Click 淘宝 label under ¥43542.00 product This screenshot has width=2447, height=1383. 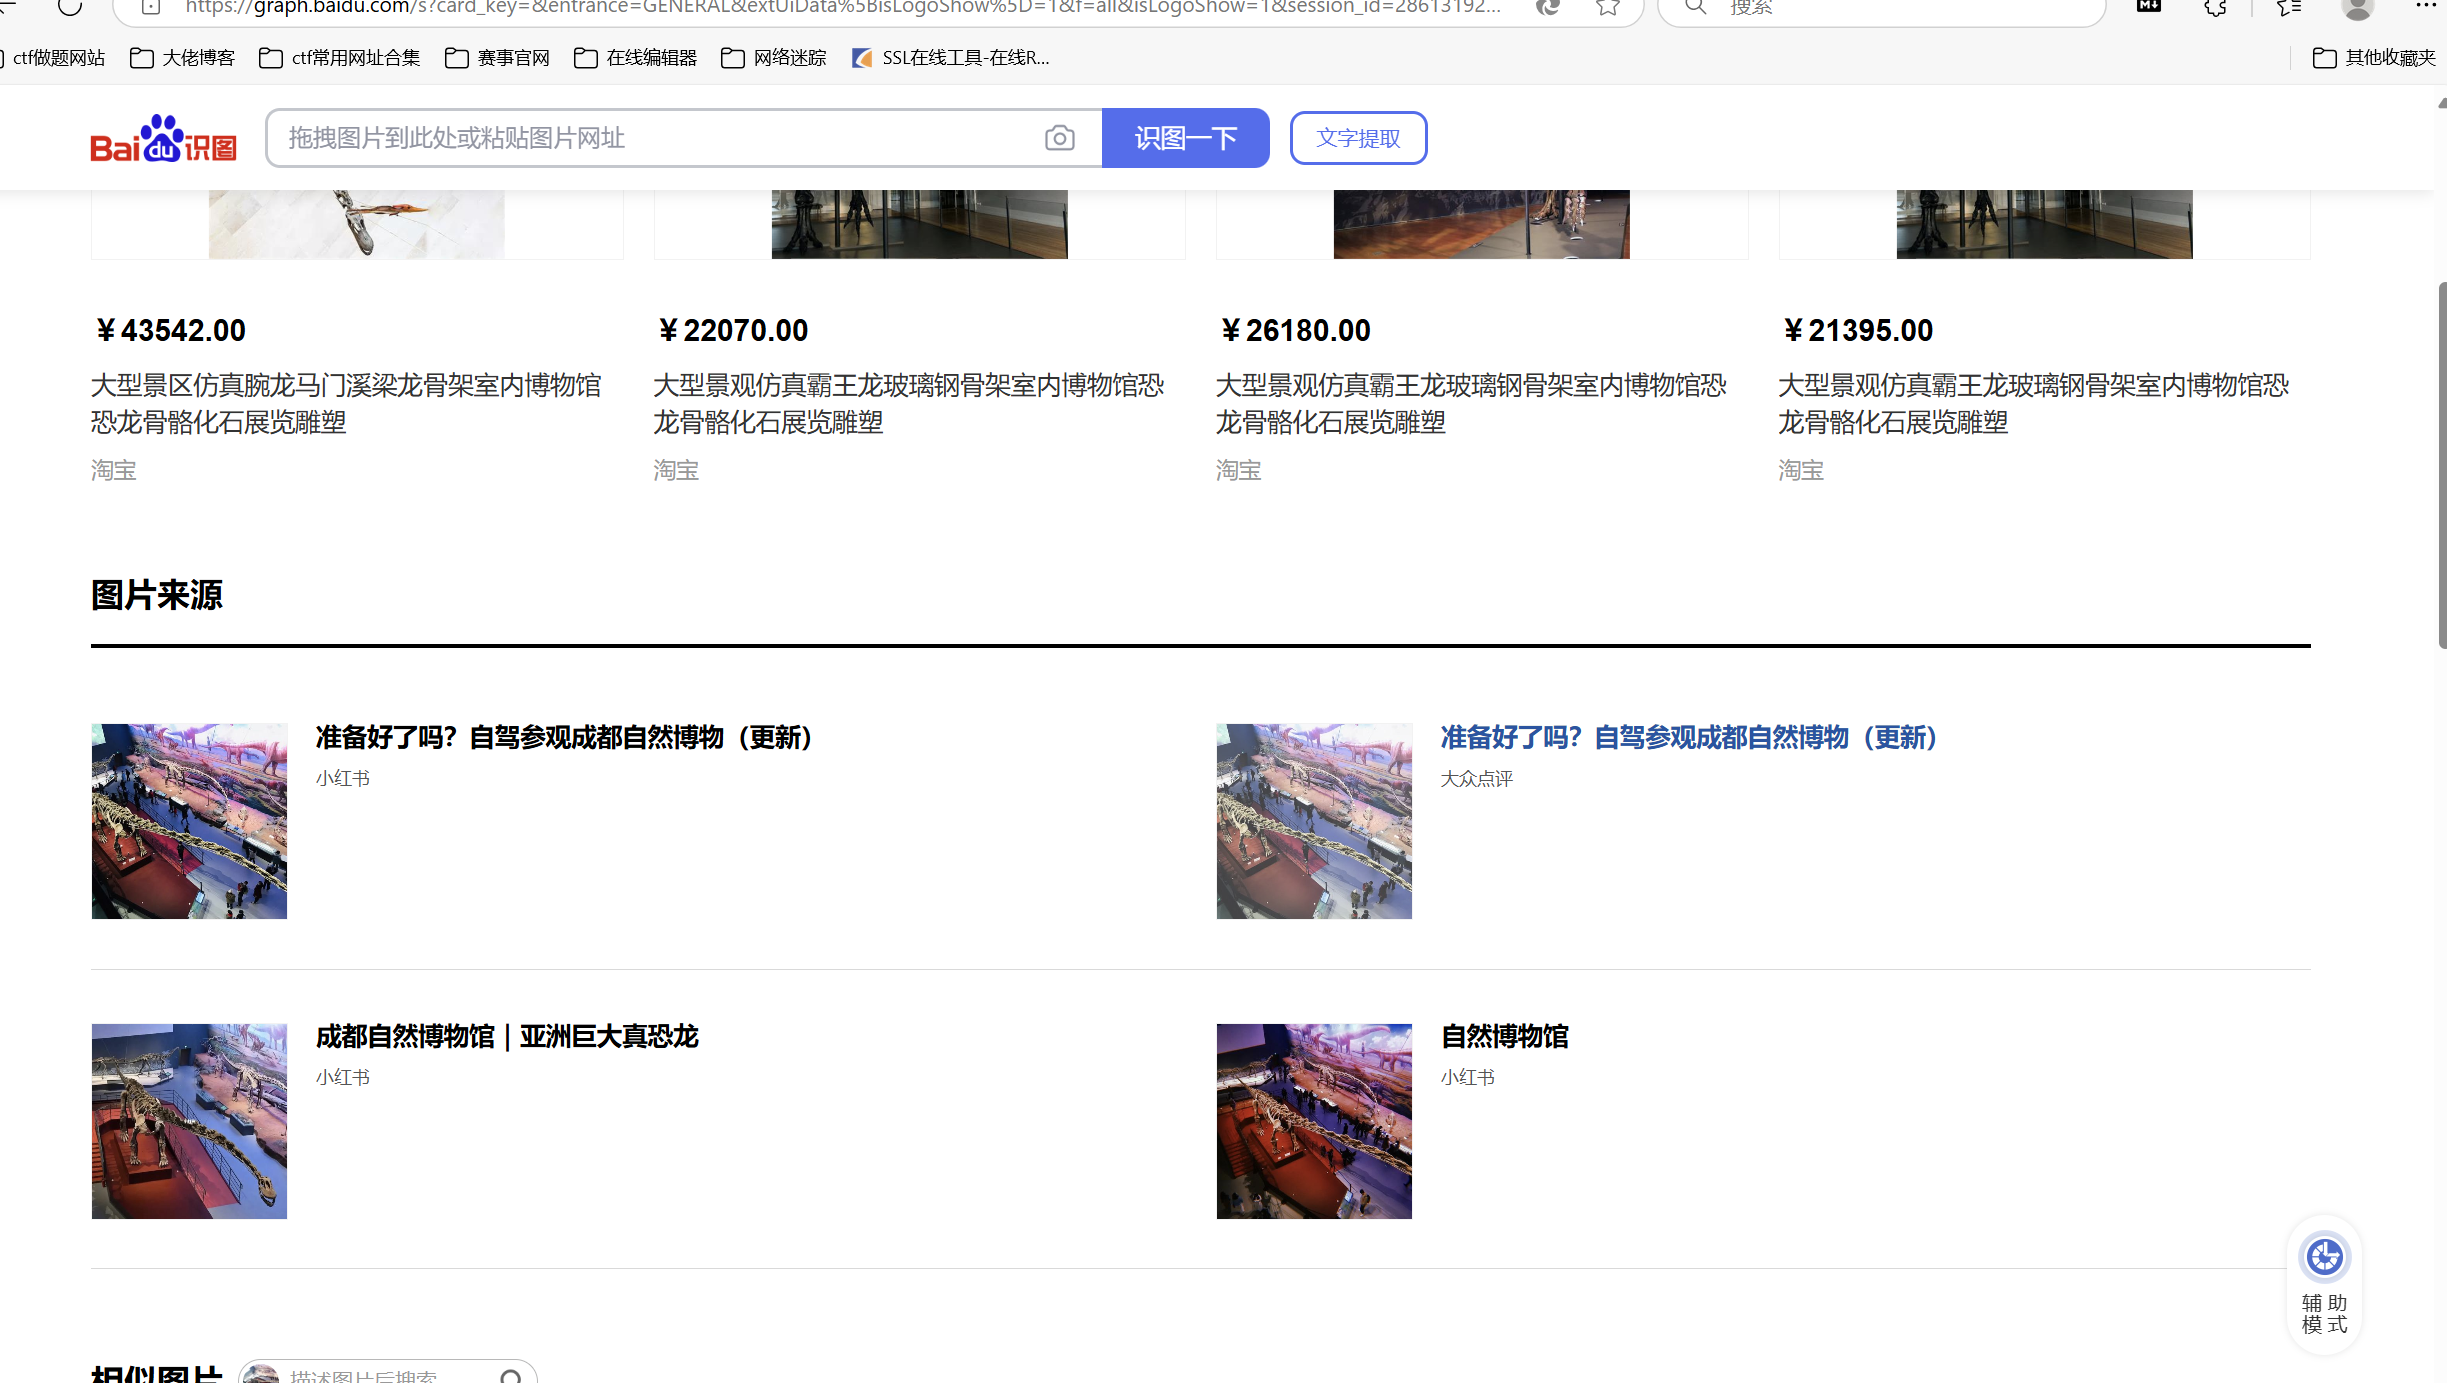coord(114,471)
